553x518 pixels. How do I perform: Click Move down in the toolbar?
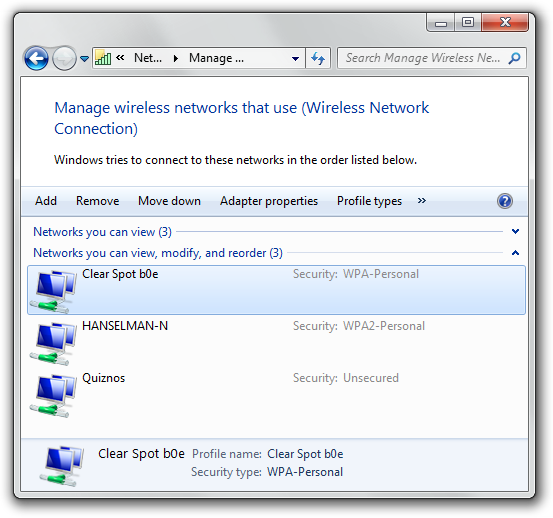pos(169,201)
